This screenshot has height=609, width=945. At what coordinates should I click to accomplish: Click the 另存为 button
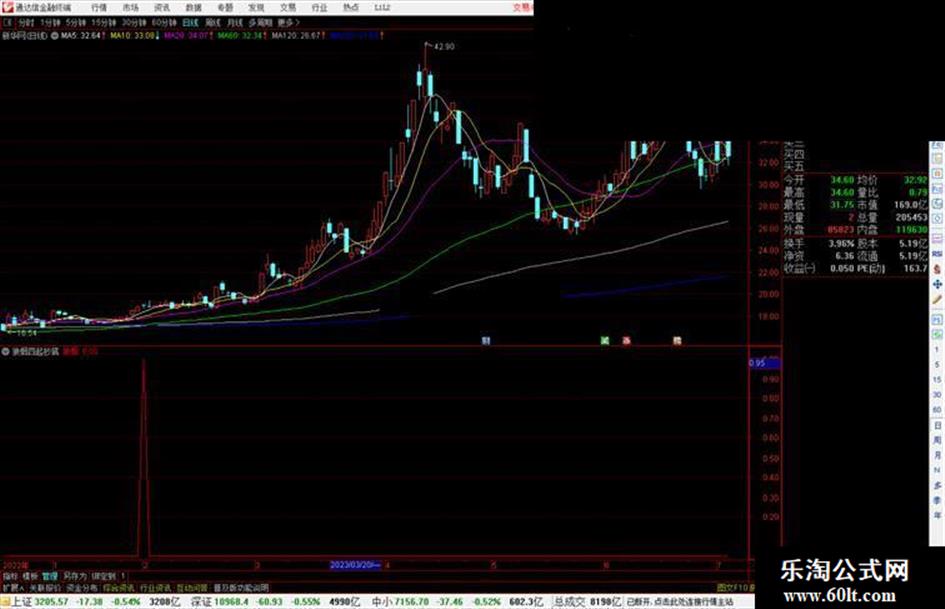(x=75, y=576)
